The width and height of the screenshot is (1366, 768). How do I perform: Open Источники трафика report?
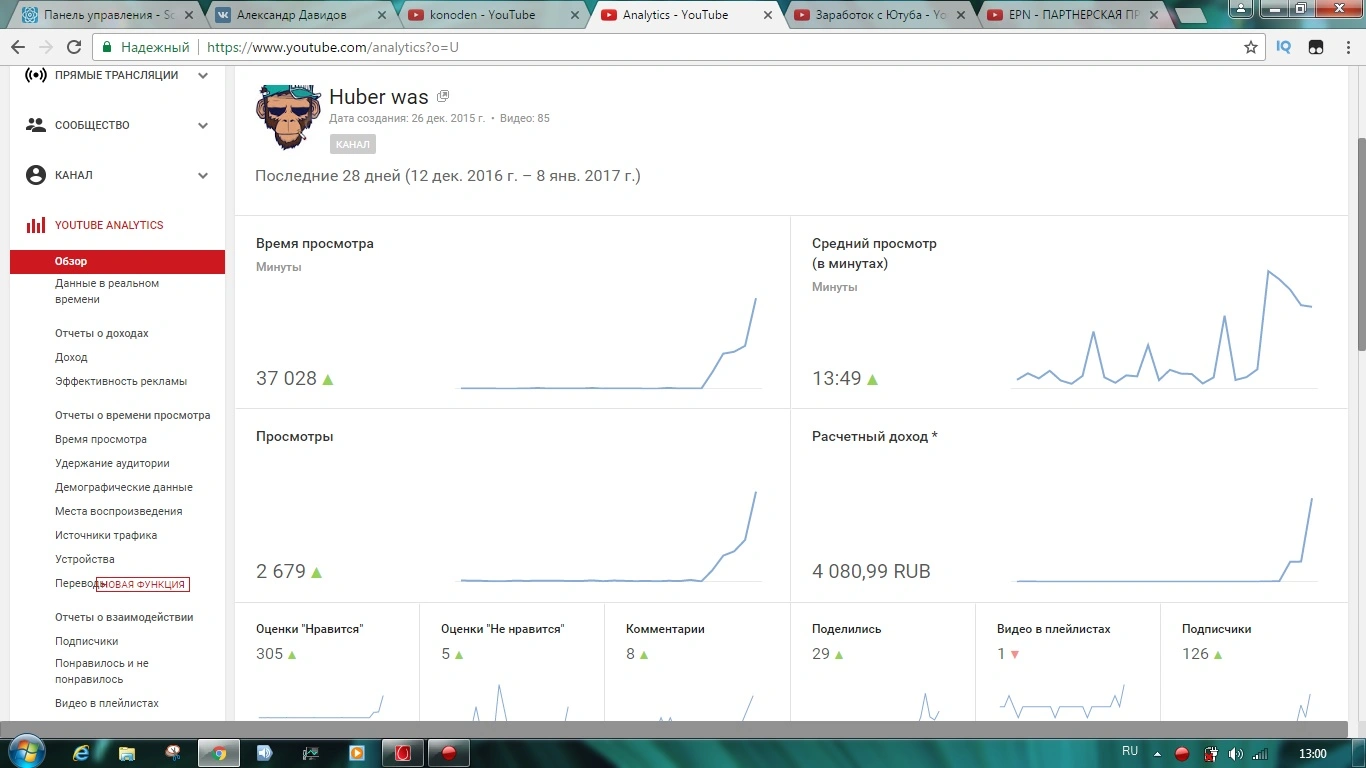pos(106,535)
